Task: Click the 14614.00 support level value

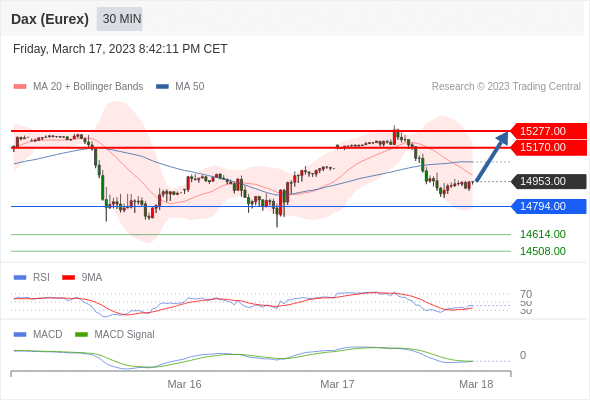Action: (543, 234)
